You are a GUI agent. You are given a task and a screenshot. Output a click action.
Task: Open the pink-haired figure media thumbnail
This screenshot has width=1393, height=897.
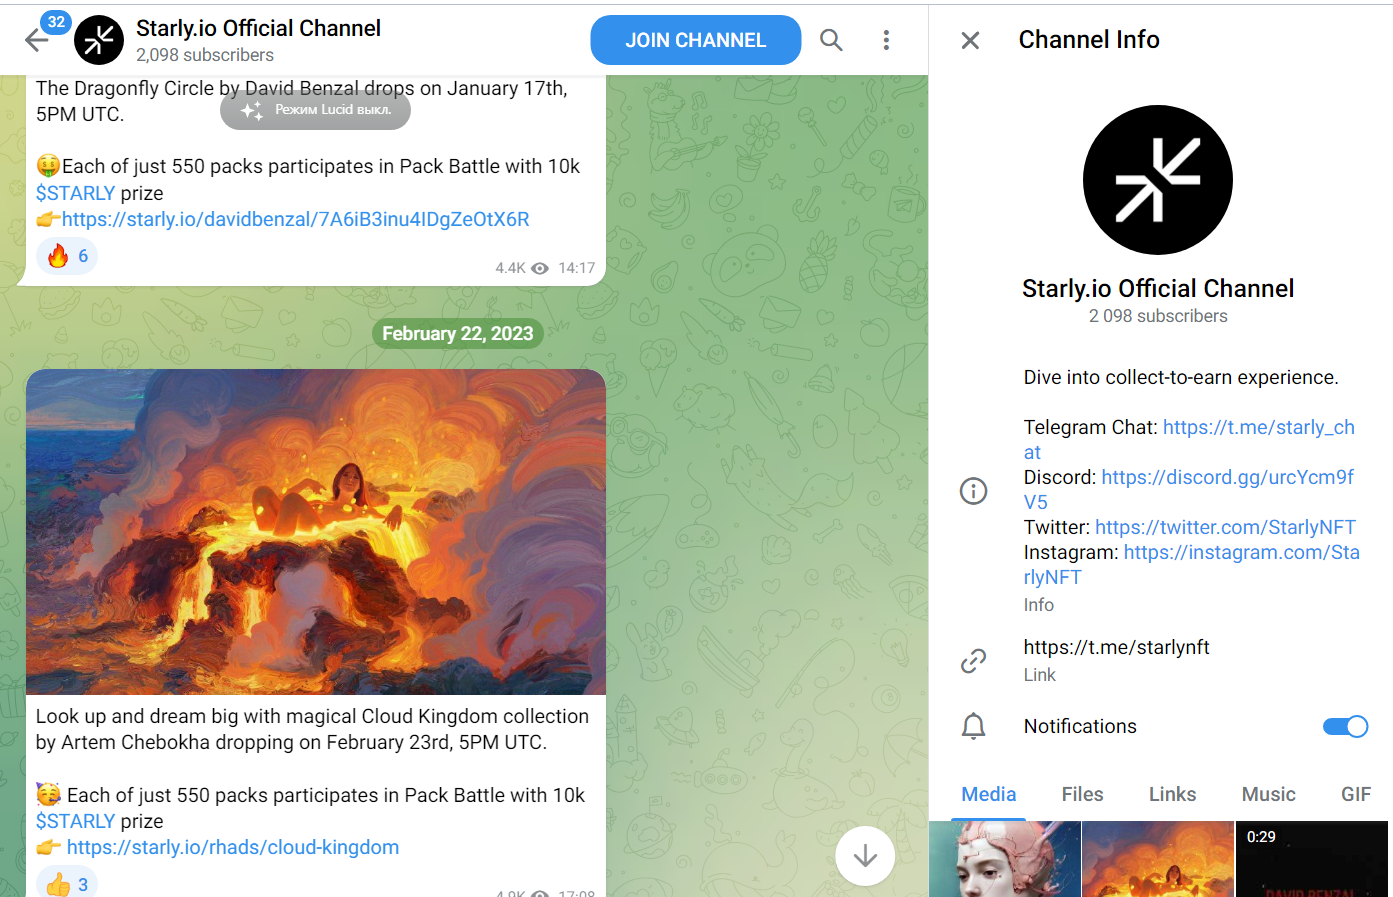pos(1005,859)
